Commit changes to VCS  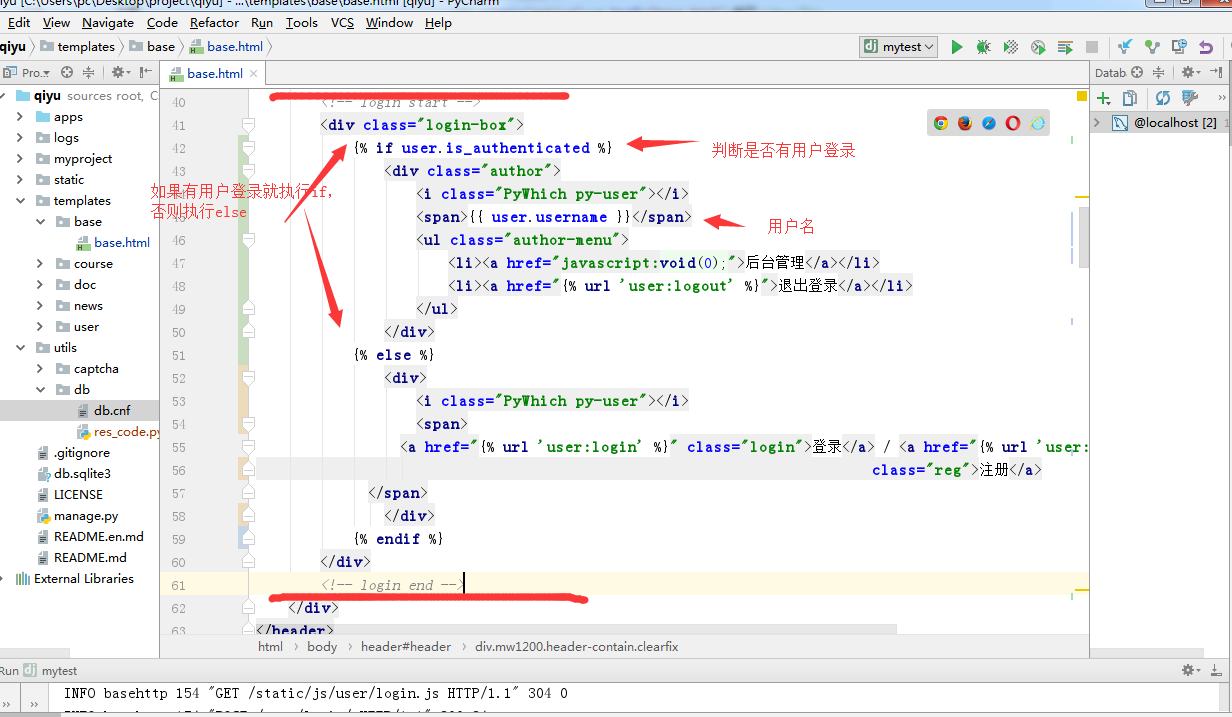tap(1152, 47)
